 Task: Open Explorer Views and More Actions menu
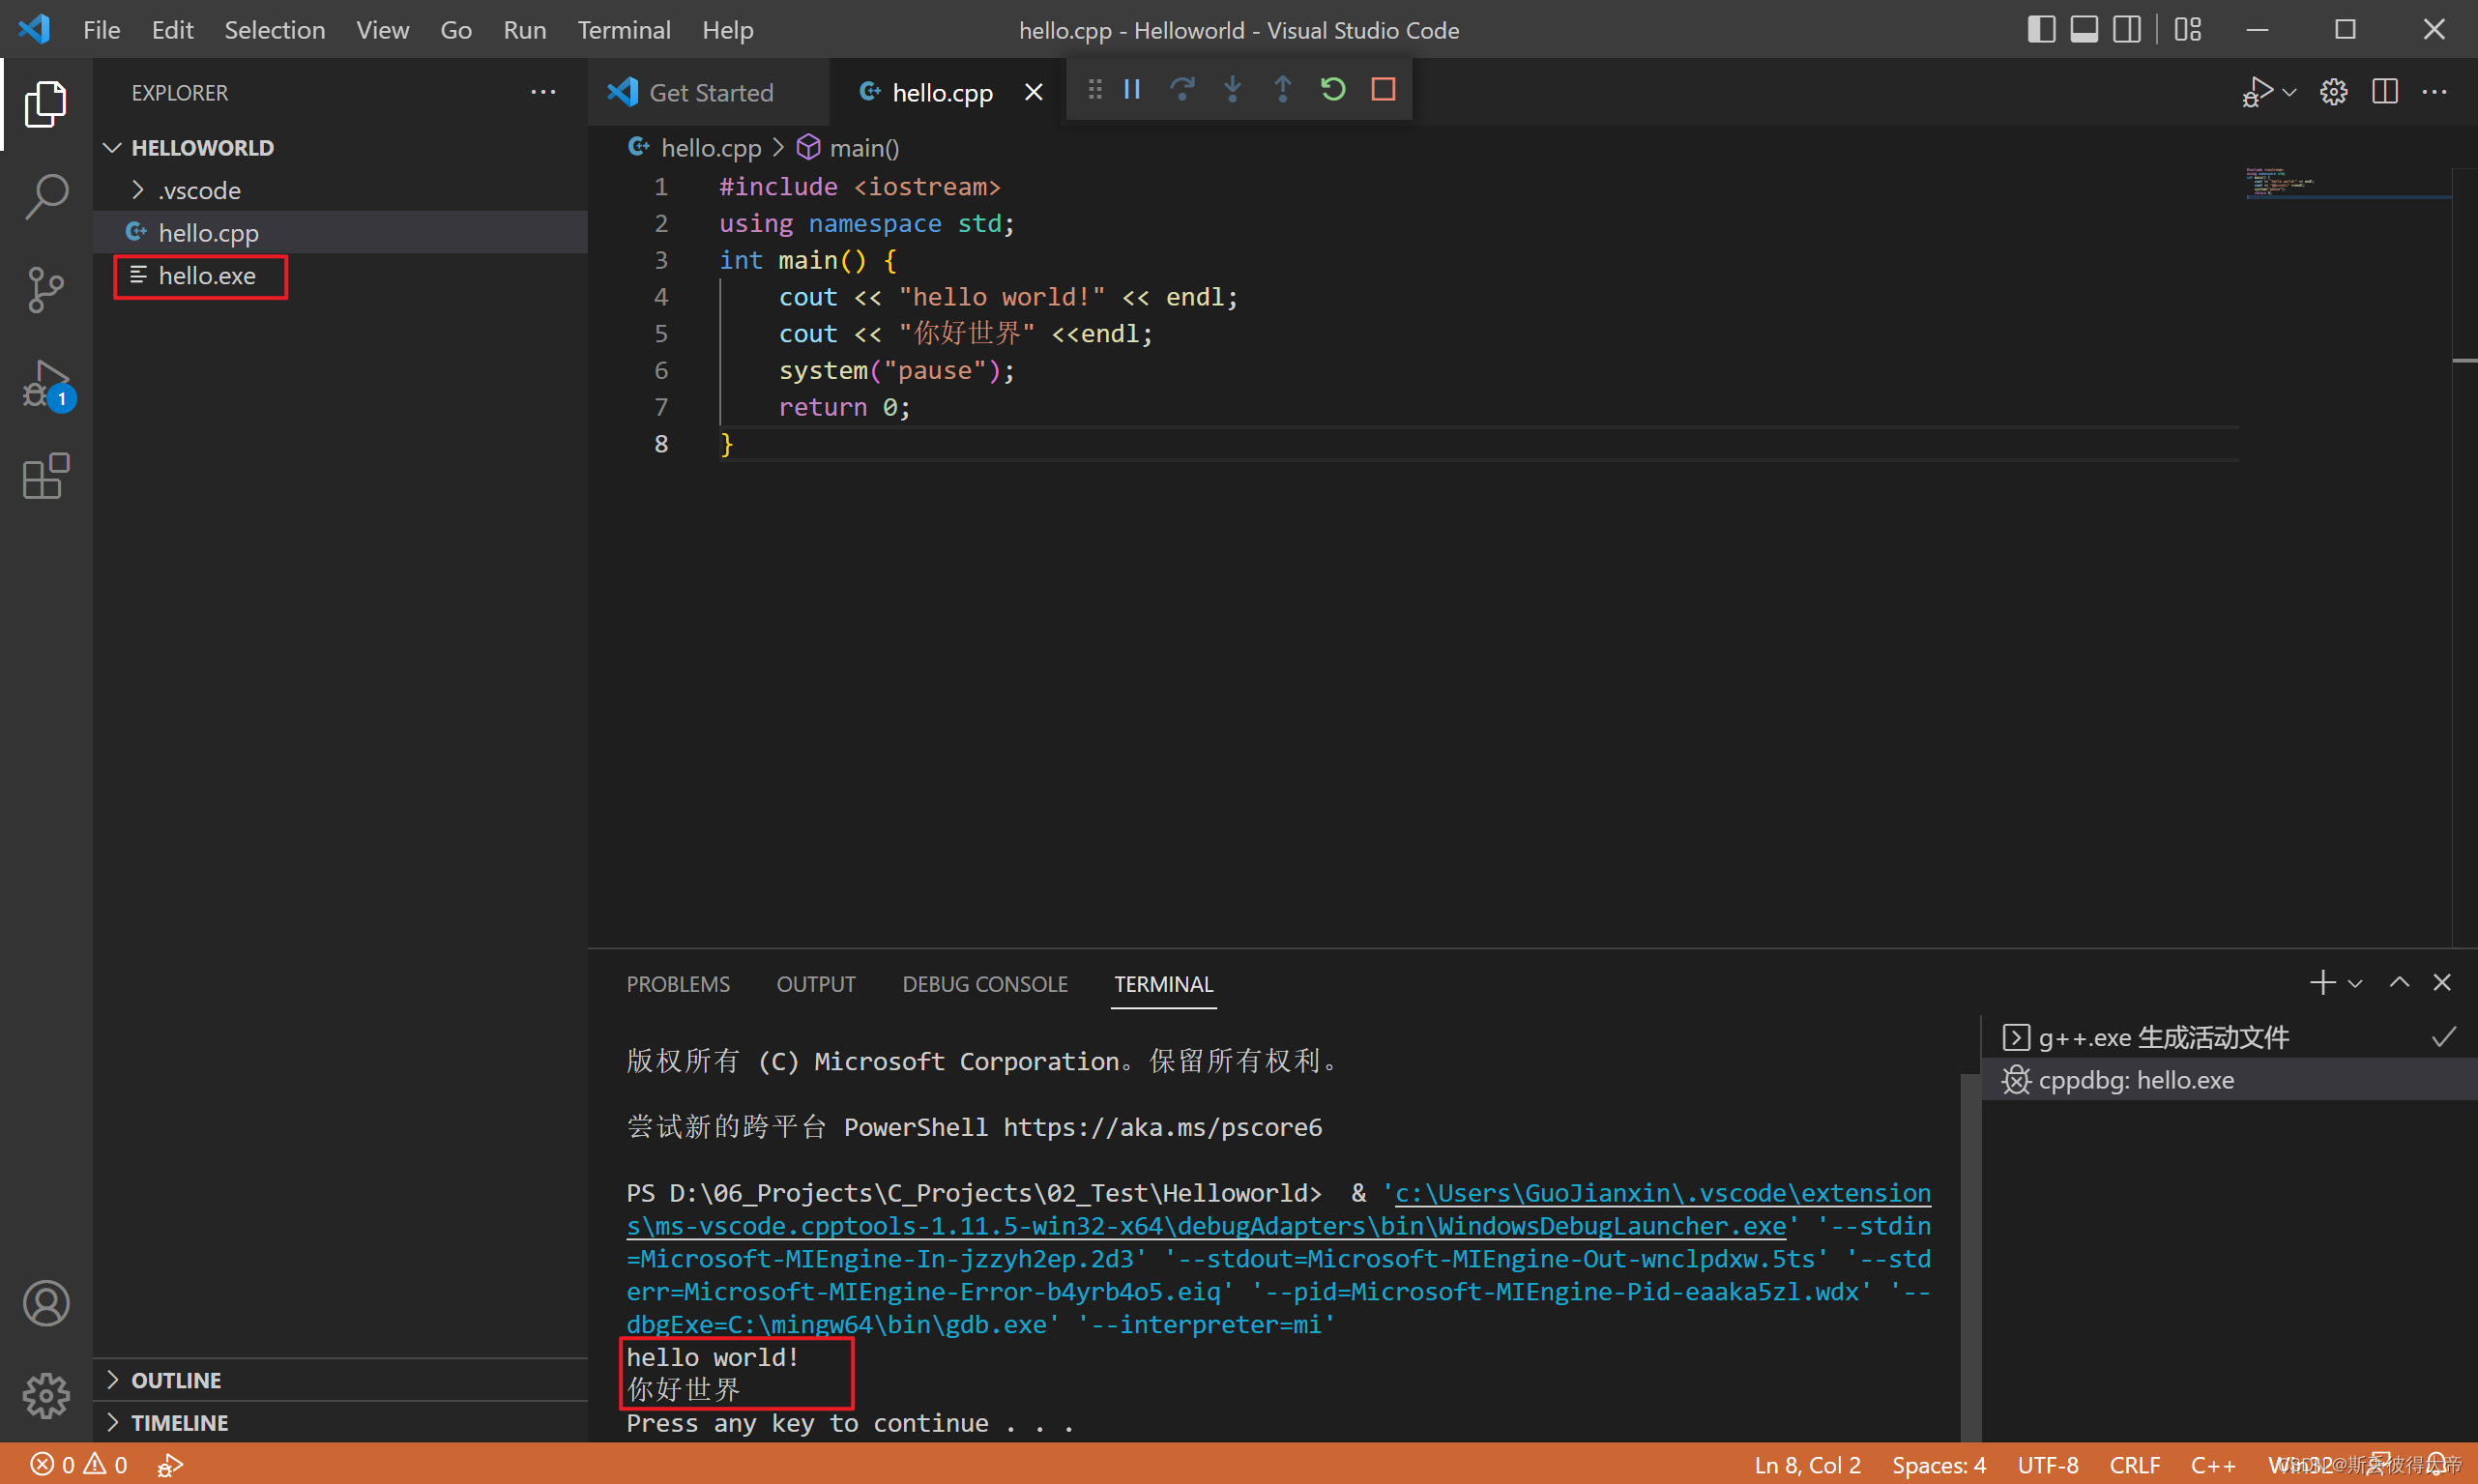543,92
